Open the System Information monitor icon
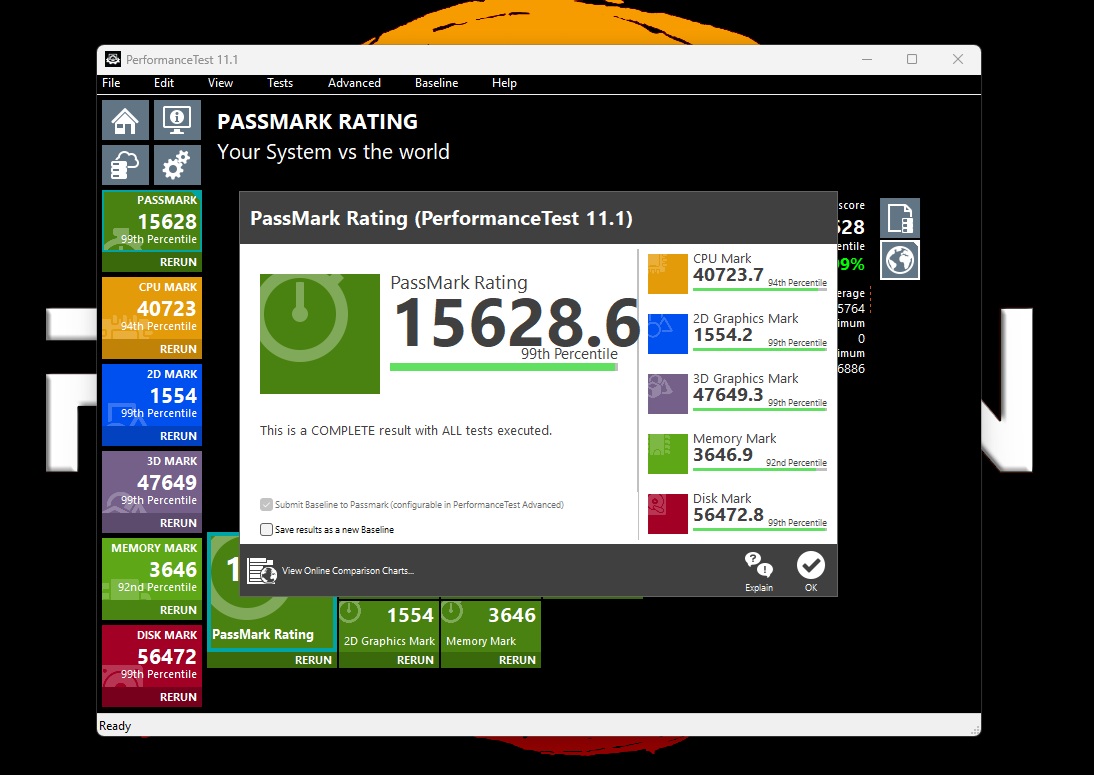 point(177,120)
